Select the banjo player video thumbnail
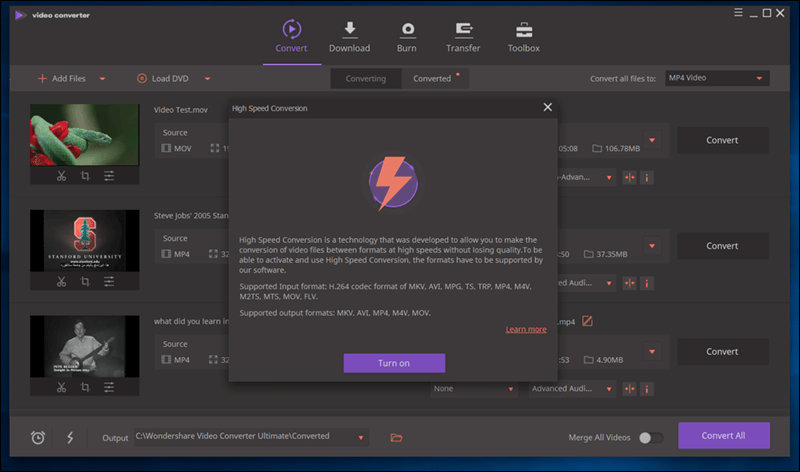The width and height of the screenshot is (800, 472). [85, 346]
